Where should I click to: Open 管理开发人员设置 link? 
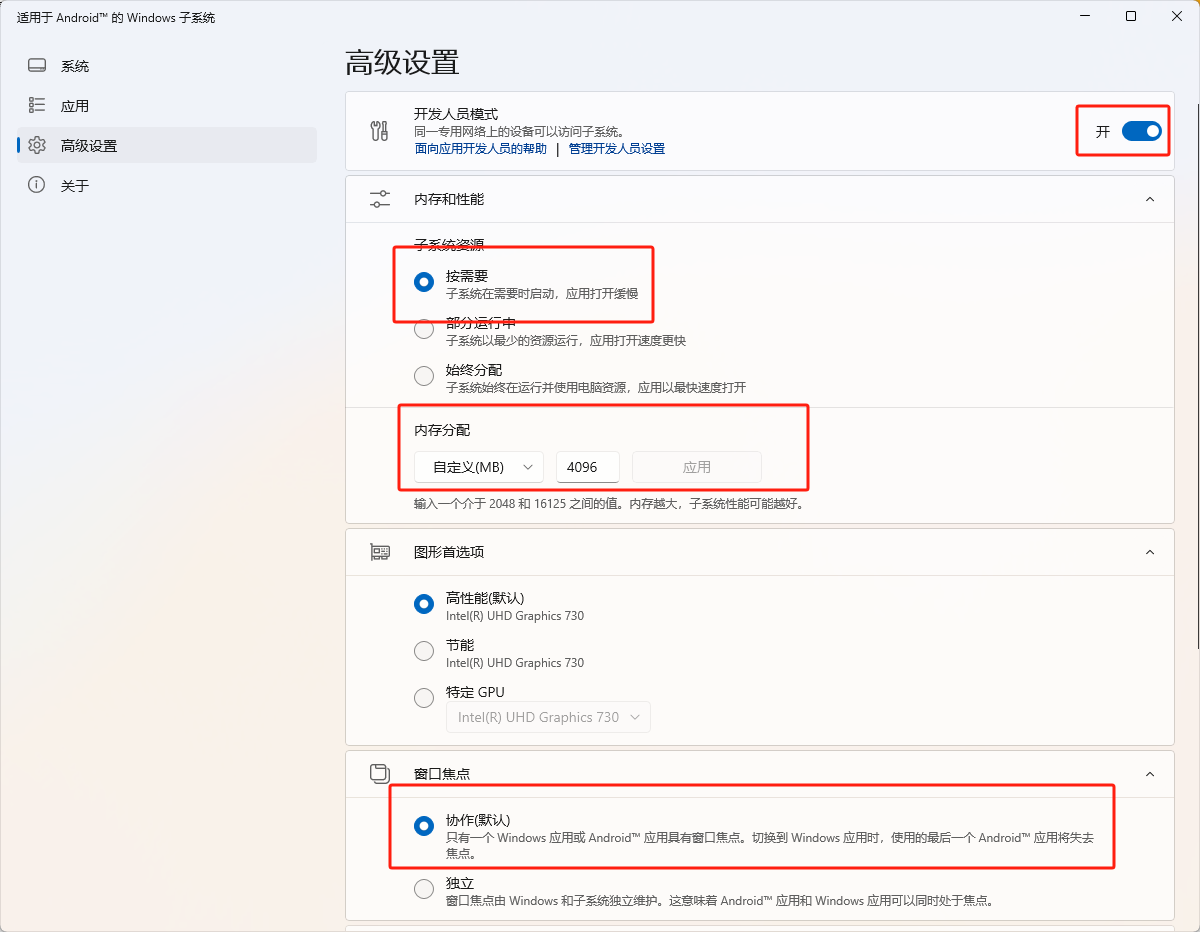click(x=617, y=149)
